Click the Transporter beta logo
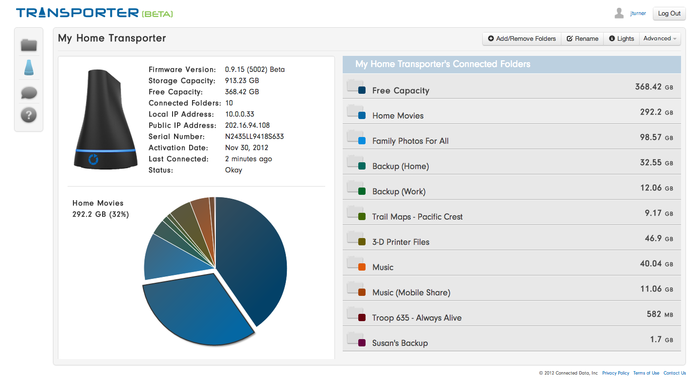 pos(95,13)
